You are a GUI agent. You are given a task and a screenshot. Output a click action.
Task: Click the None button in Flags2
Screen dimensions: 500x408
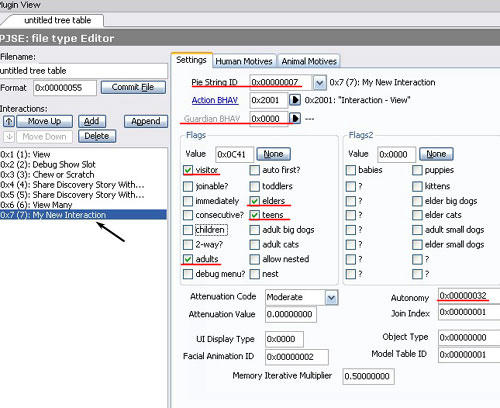(x=436, y=154)
